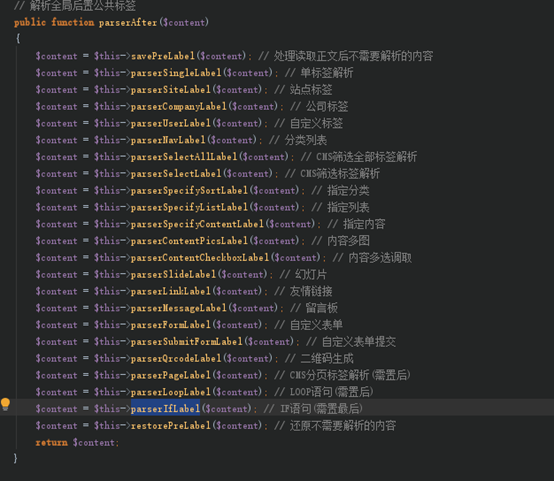The image size is (554, 481).
Task: Click the parserSpecifyContentLabel method call
Action: (x=197, y=224)
